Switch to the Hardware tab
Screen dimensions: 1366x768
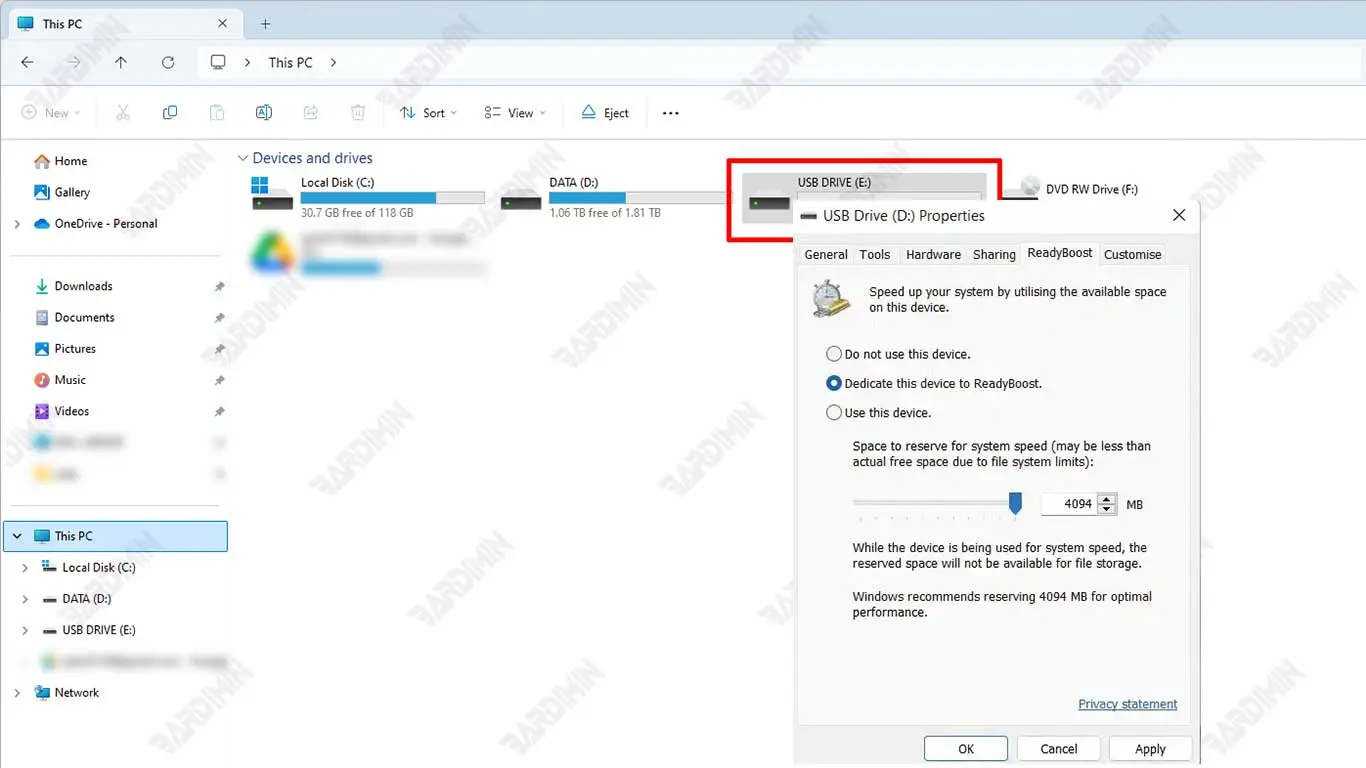933,254
